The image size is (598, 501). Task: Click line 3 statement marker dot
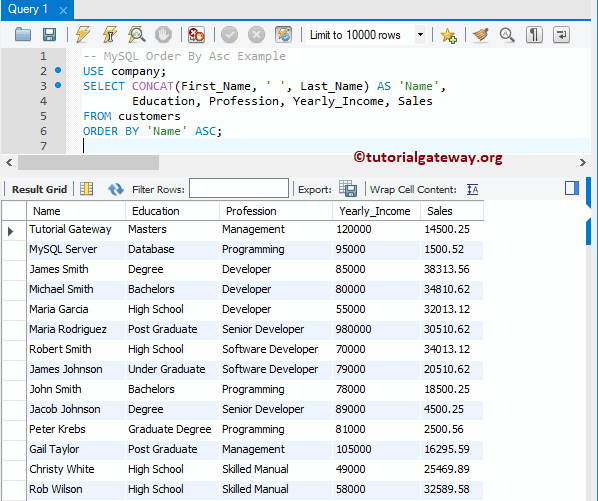click(58, 85)
